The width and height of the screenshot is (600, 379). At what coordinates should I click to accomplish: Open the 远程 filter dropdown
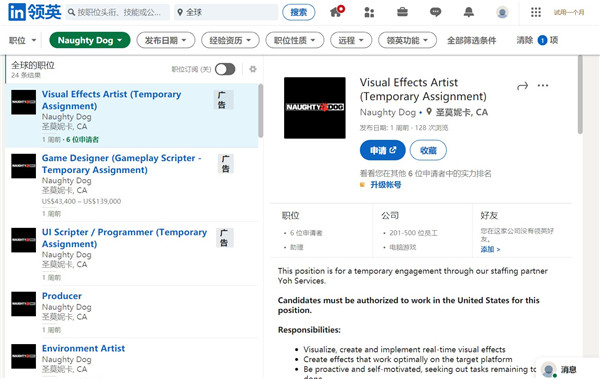point(351,40)
